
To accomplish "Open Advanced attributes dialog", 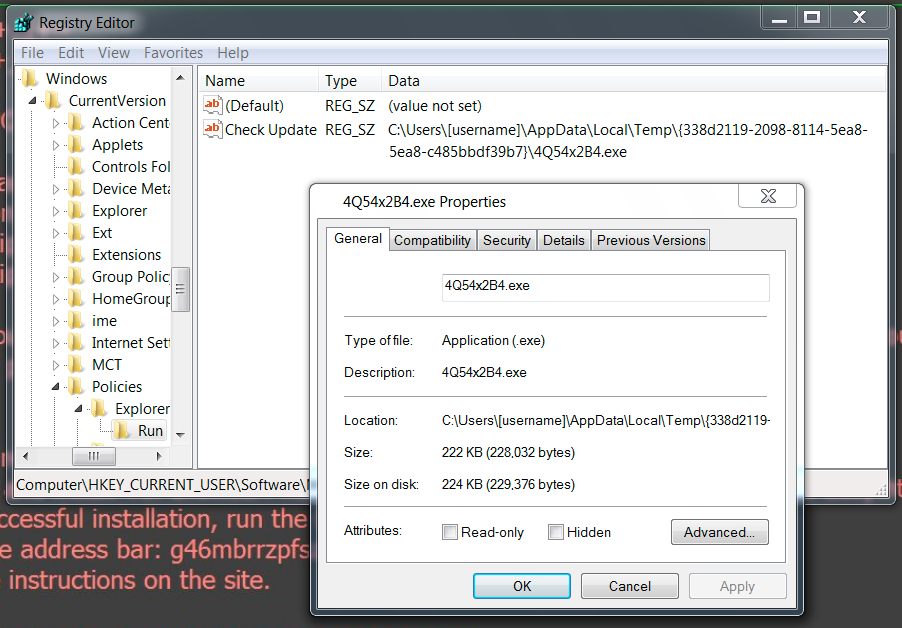I will tap(720, 532).
